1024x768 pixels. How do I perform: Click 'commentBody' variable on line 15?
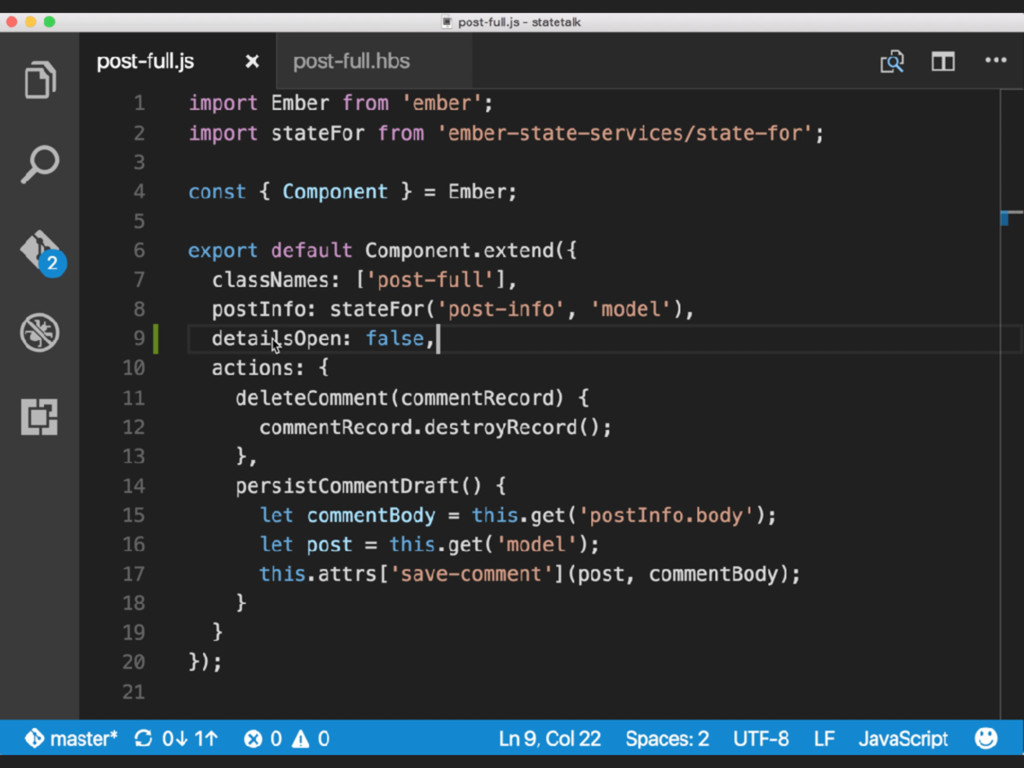tap(371, 515)
